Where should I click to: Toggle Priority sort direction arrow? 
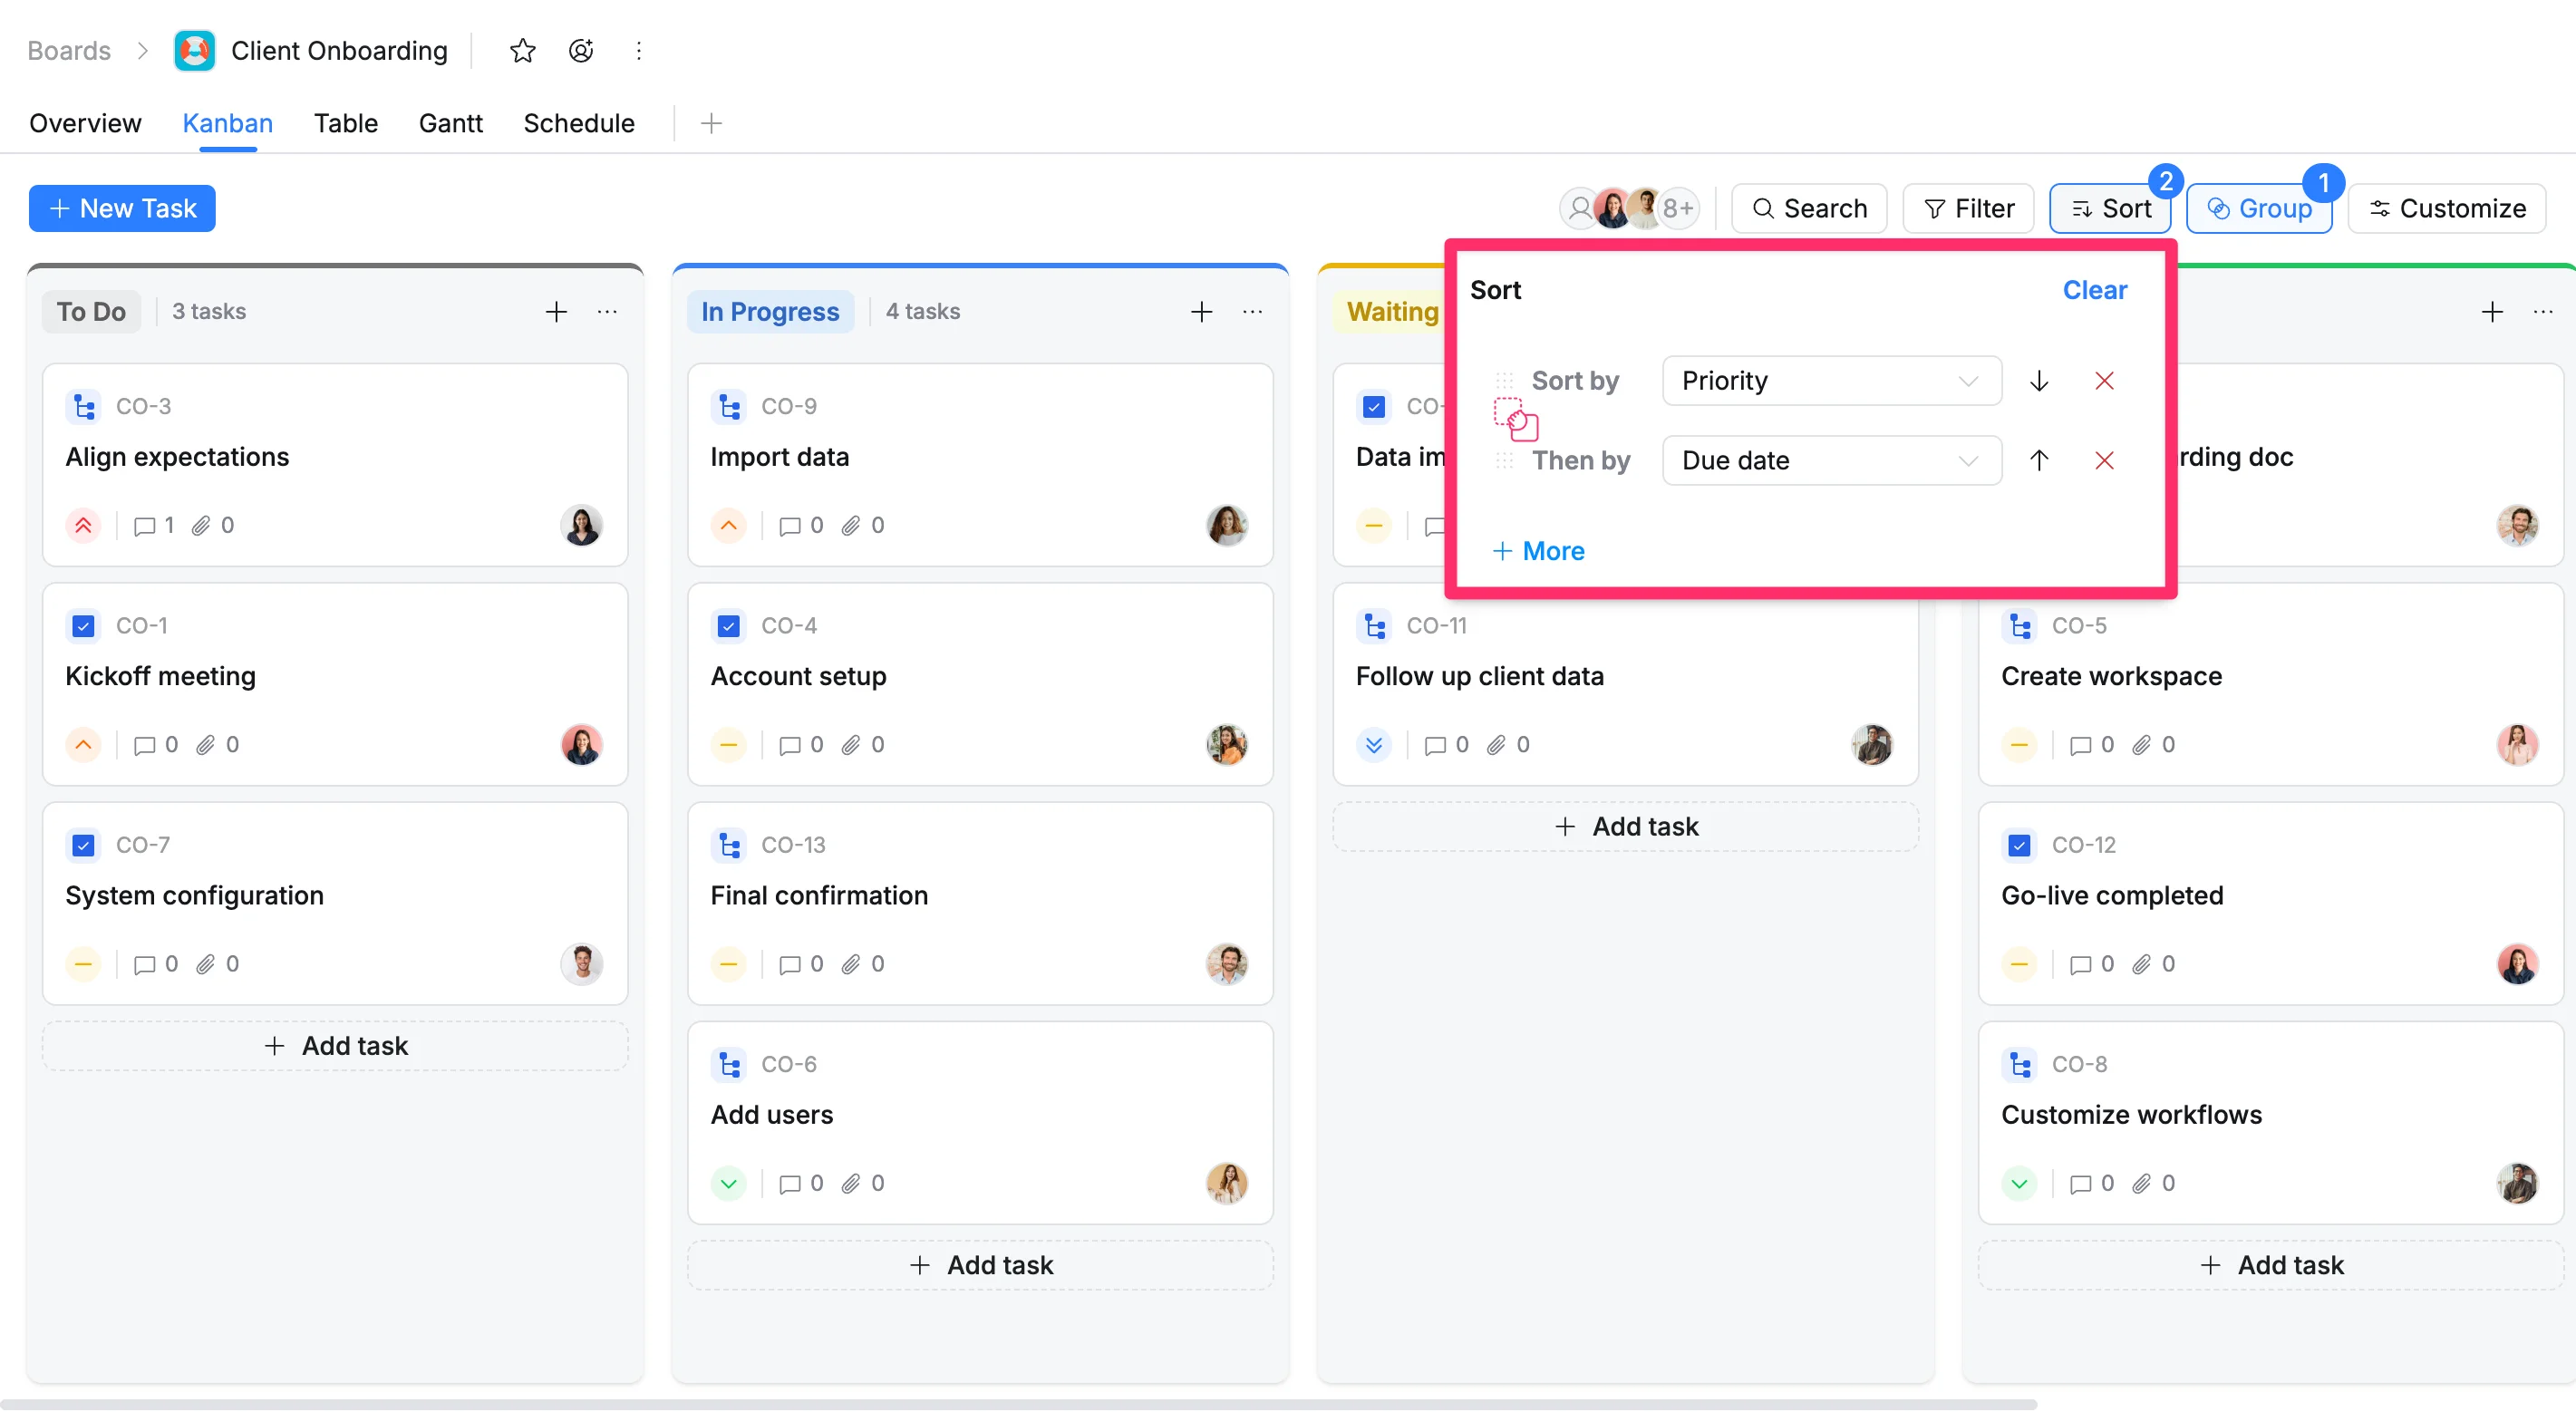2039,381
